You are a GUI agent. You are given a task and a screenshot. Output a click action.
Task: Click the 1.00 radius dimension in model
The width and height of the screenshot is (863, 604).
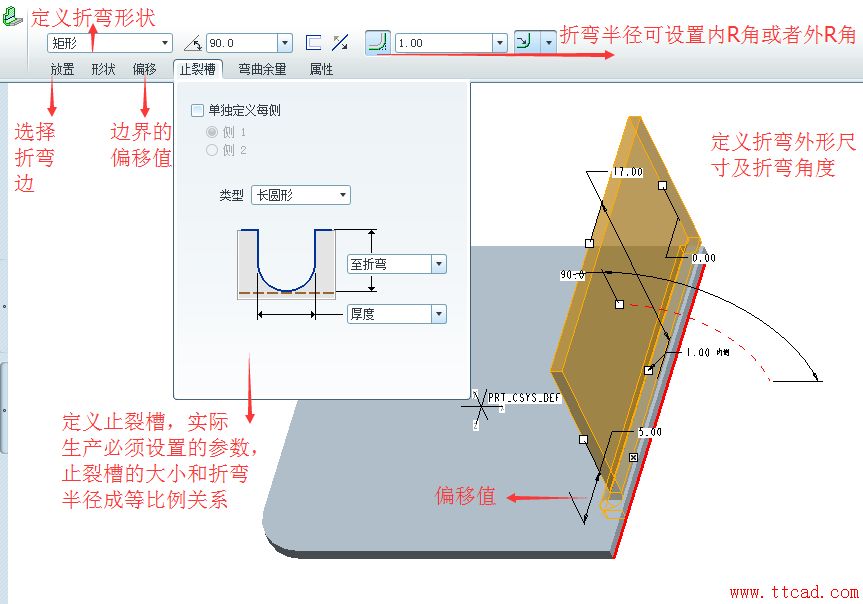tap(698, 352)
